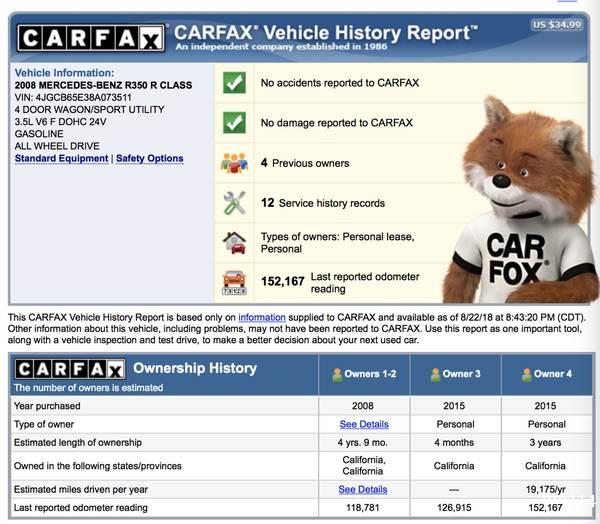Select the Owner 4 column header
600x524 pixels.
coord(547,374)
